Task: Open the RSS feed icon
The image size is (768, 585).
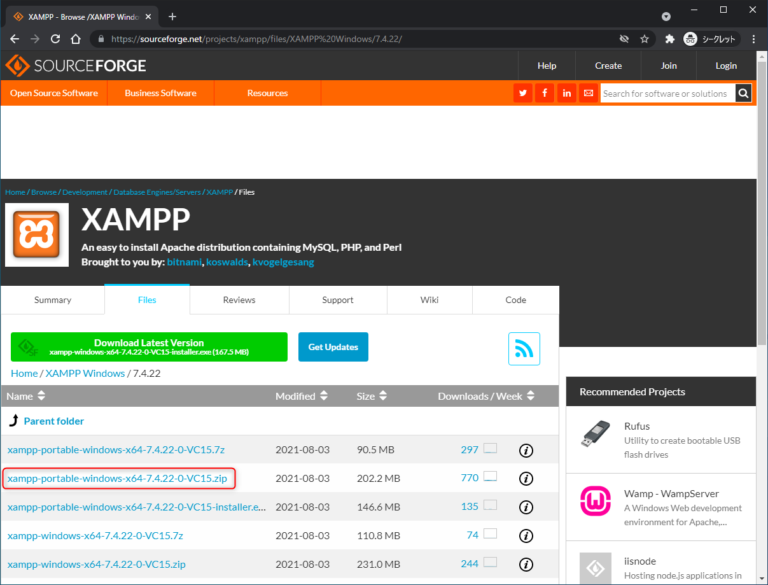Action: click(524, 349)
